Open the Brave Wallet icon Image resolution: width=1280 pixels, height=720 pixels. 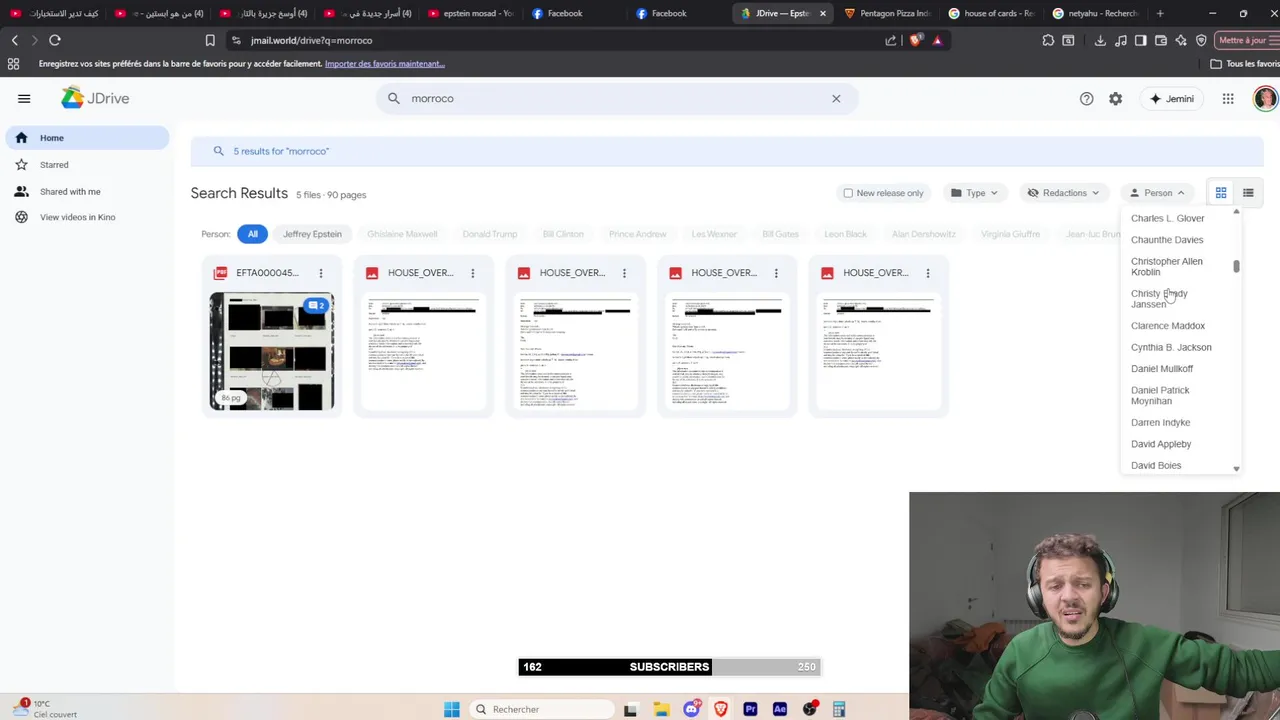click(x=1161, y=40)
